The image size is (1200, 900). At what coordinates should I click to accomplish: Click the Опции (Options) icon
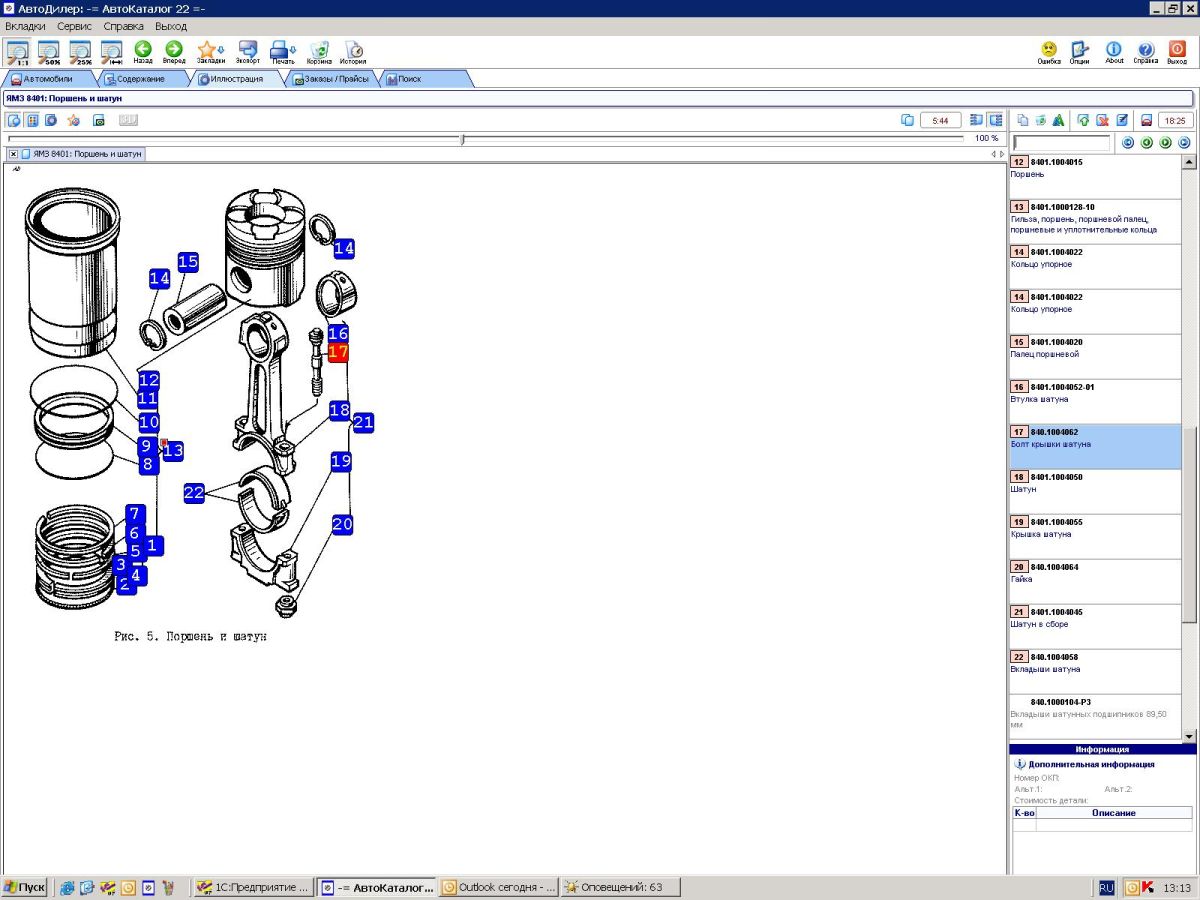pyautogui.click(x=1079, y=50)
